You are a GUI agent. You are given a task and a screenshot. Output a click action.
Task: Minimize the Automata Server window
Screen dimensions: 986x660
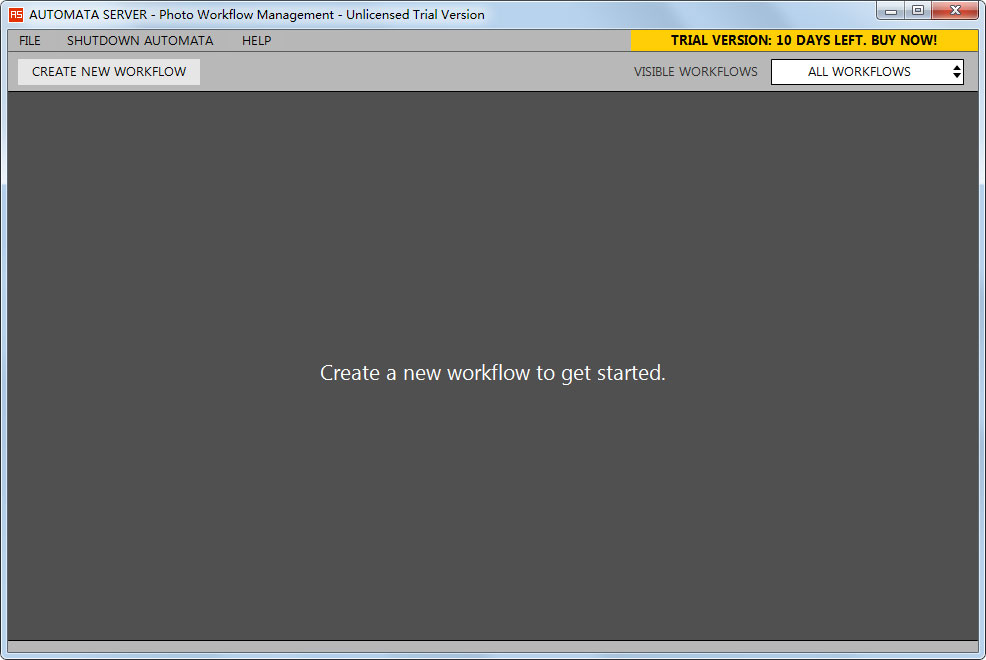click(x=890, y=11)
